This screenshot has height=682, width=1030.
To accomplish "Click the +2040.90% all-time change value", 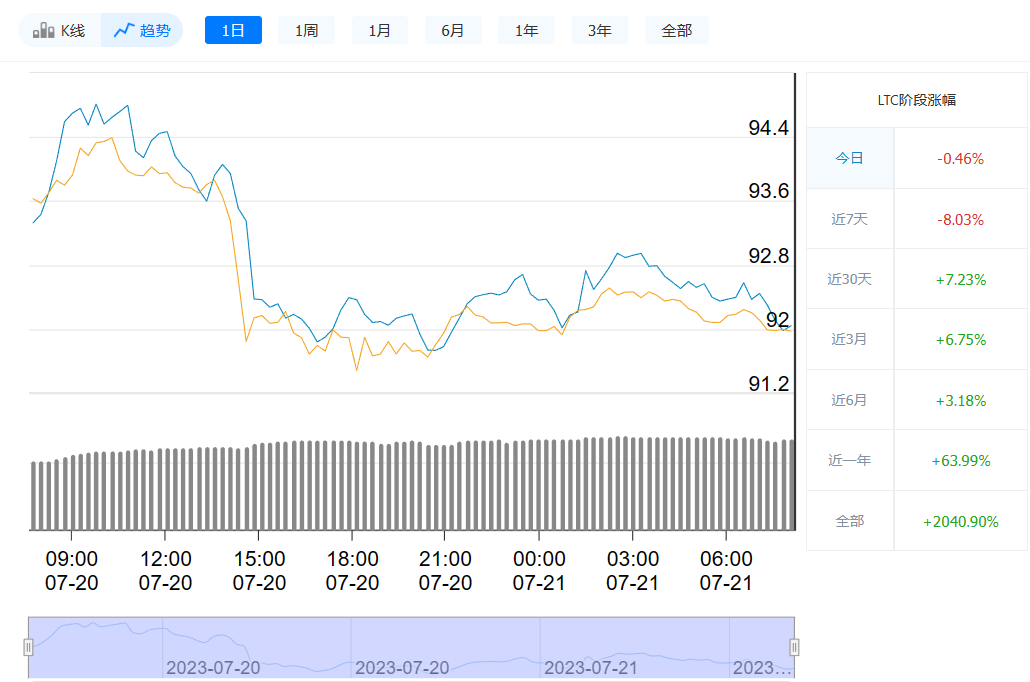I will (x=960, y=521).
